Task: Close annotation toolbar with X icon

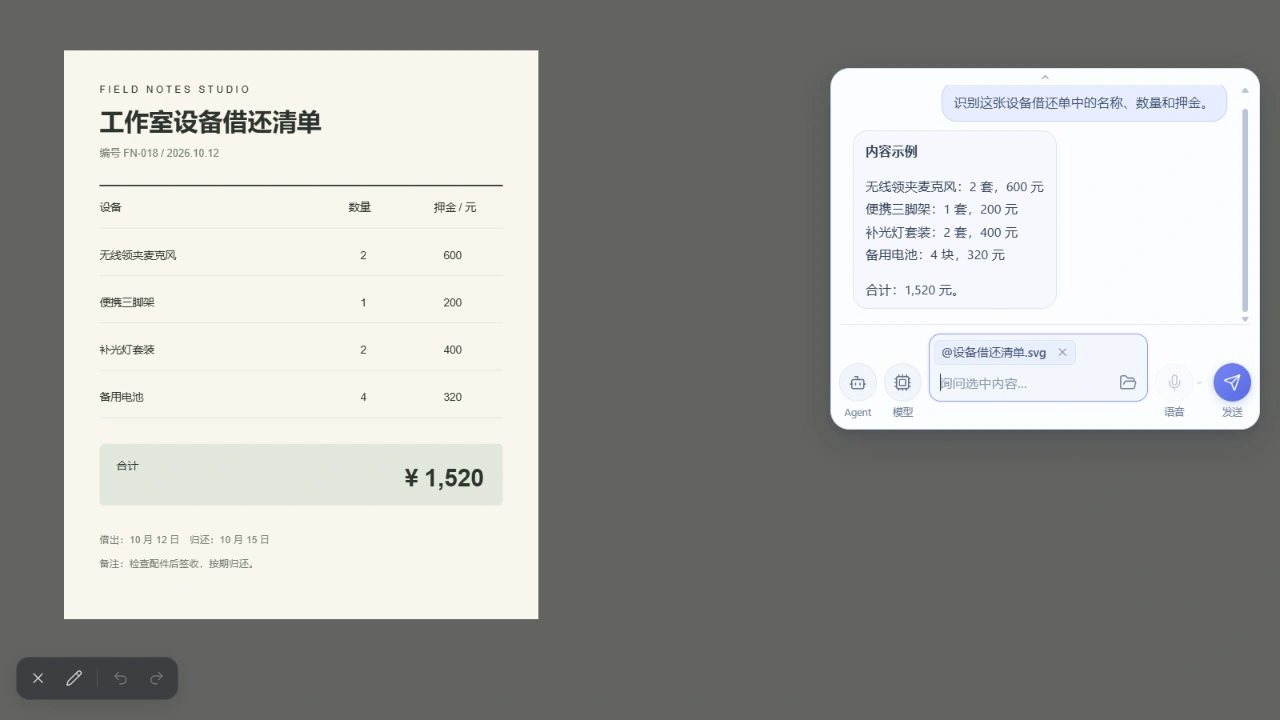Action: [38, 678]
